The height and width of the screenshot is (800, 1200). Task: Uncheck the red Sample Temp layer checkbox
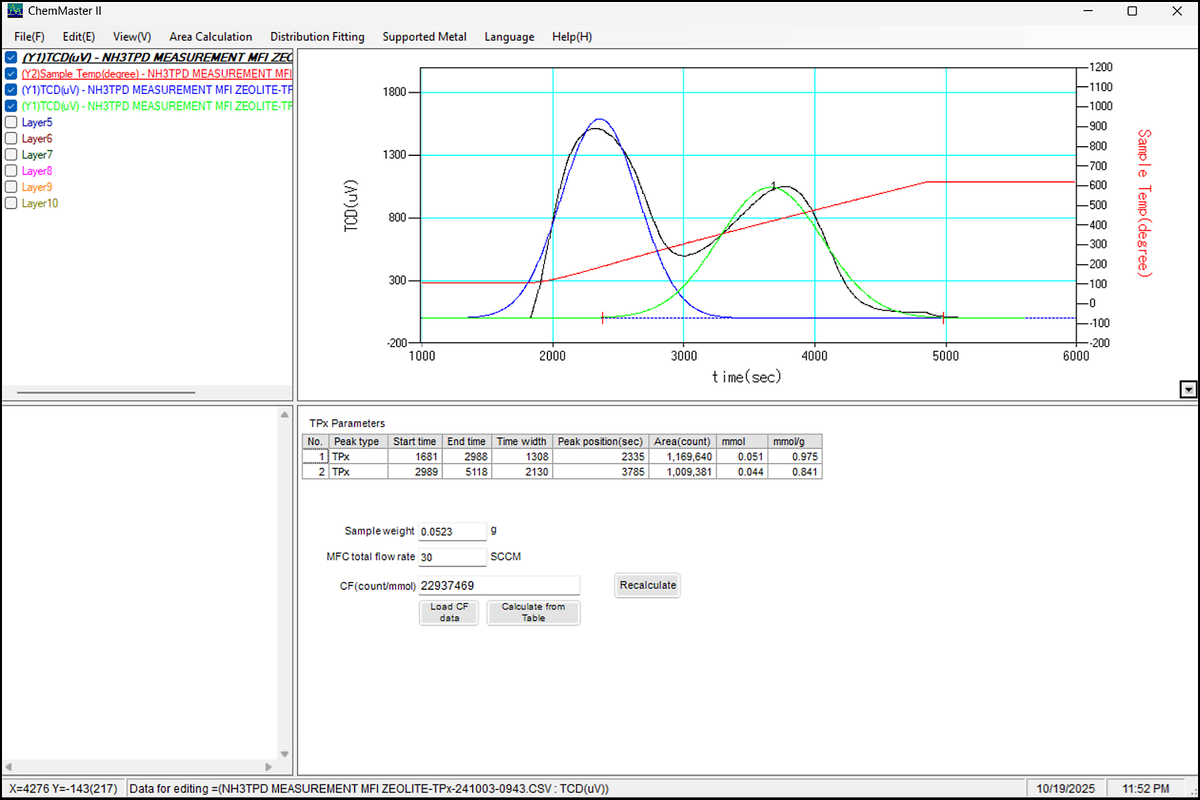point(11,74)
